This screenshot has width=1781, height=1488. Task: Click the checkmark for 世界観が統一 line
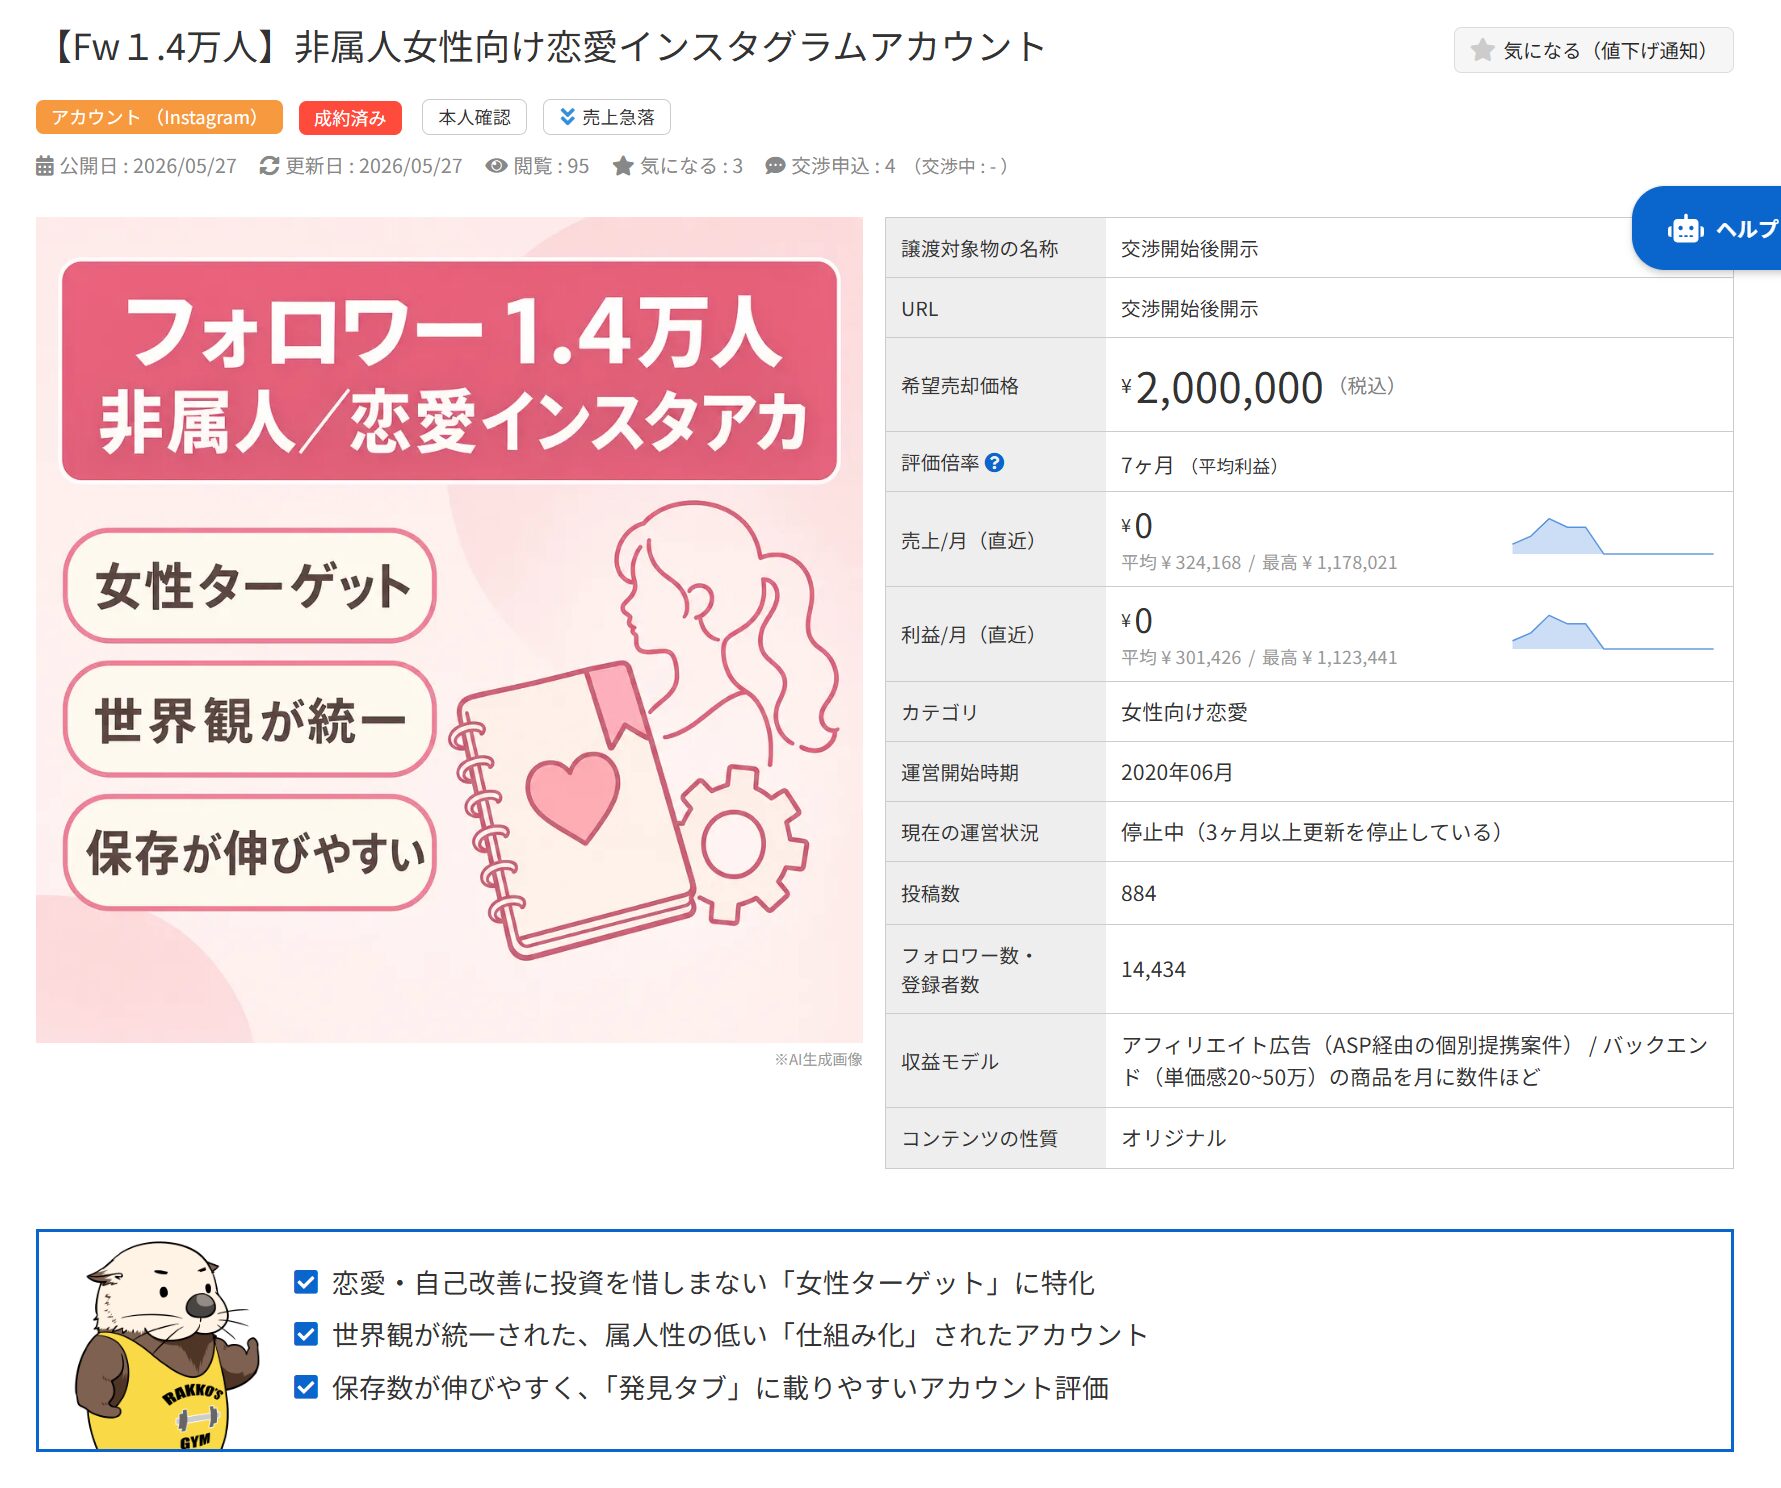point(306,1334)
